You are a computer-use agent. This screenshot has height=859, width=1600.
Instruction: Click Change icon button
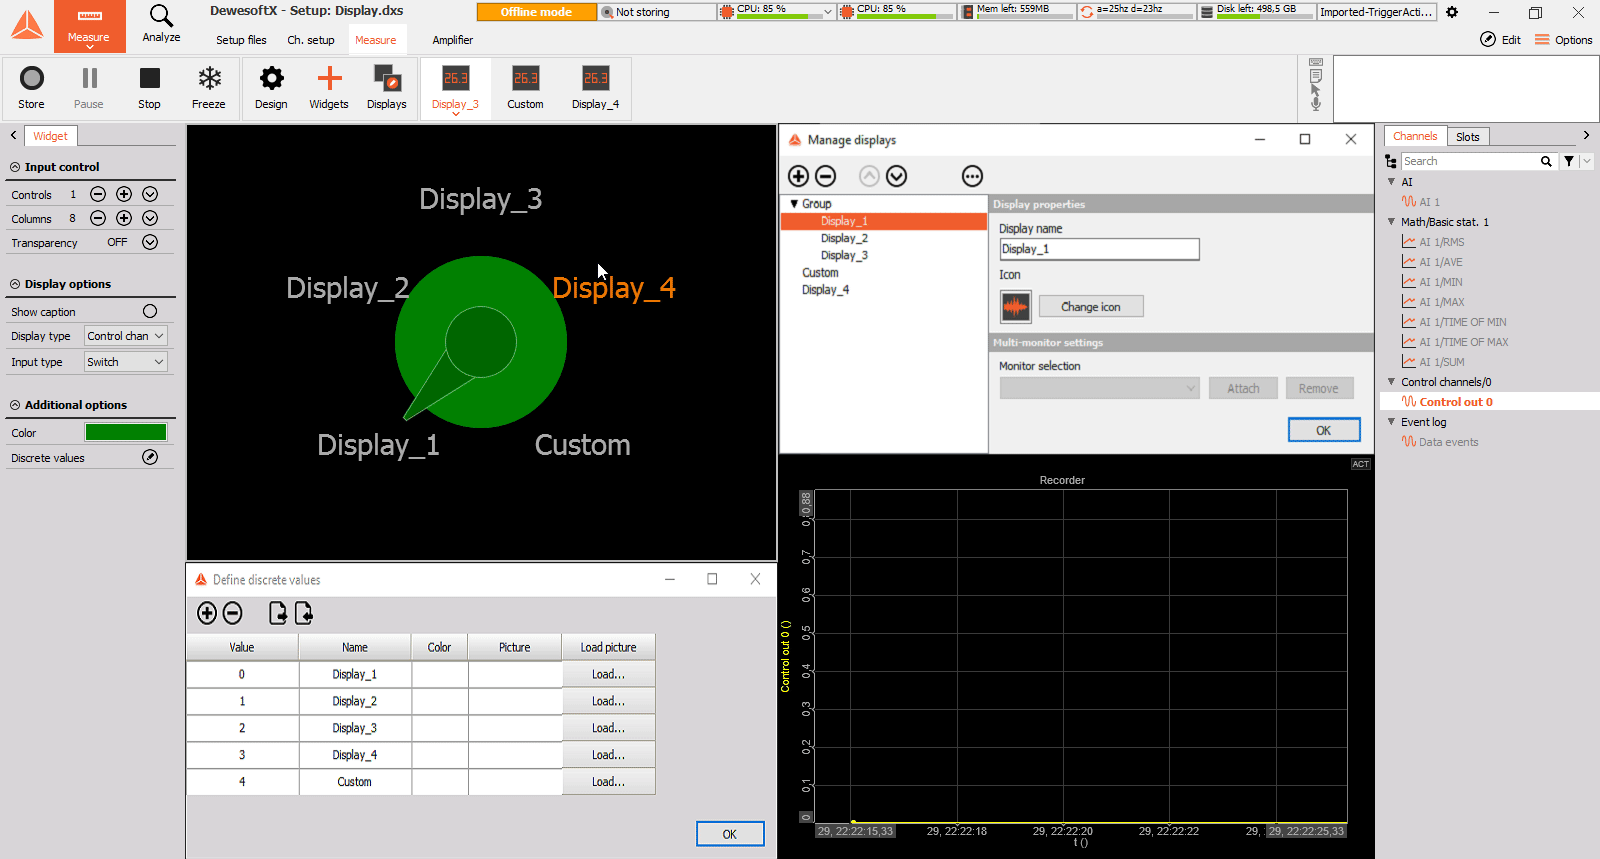pos(1091,307)
